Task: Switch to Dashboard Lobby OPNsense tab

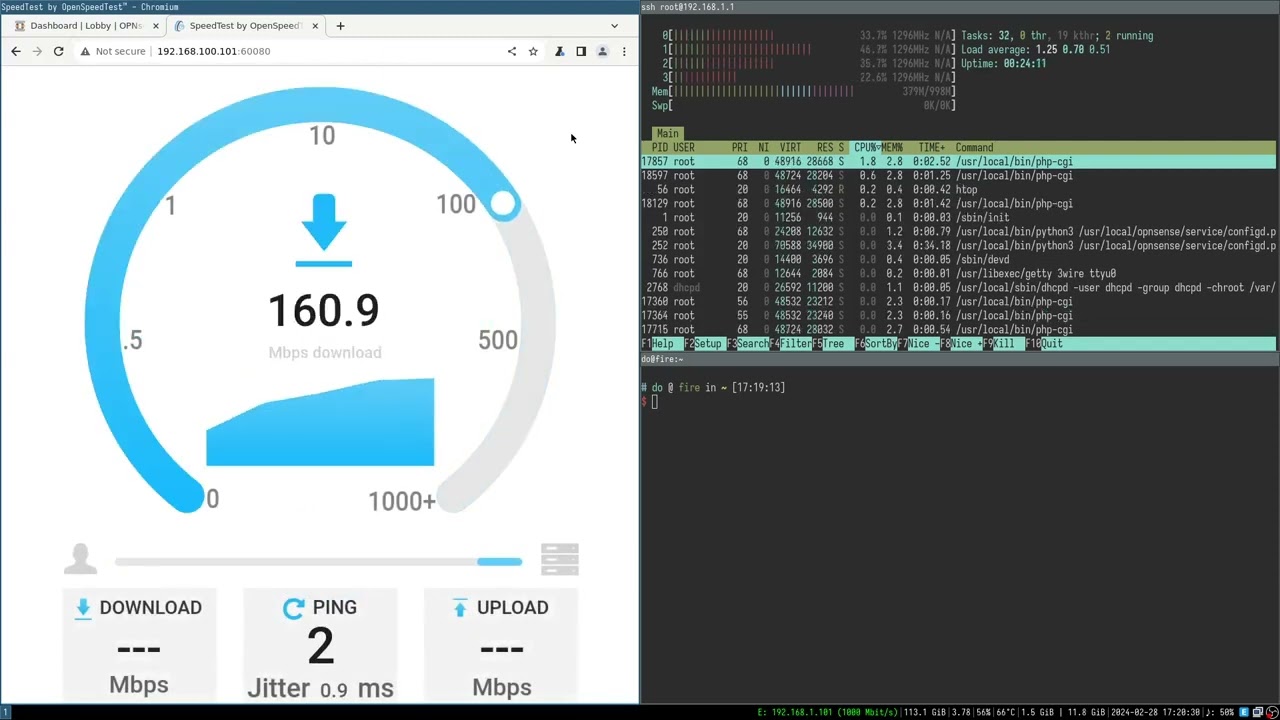Action: click(x=84, y=26)
